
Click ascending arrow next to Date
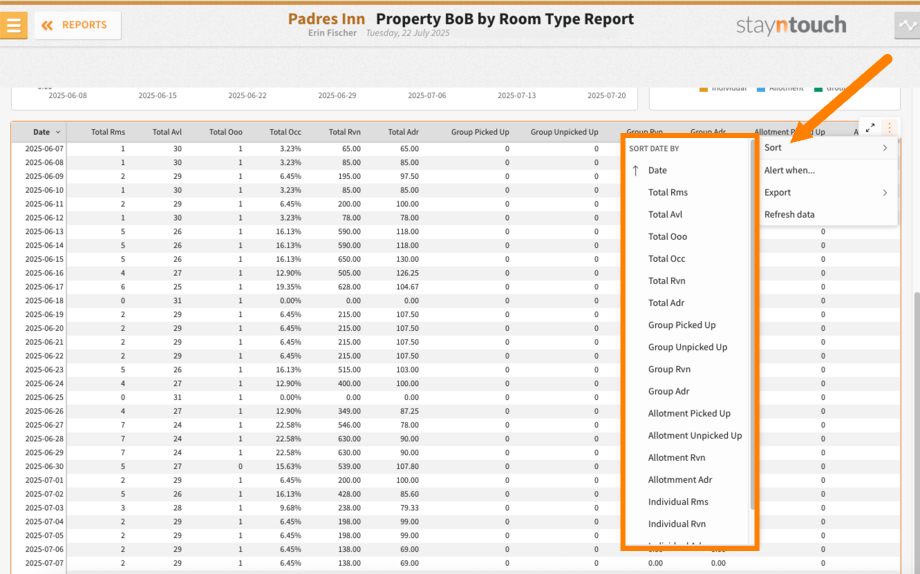(x=635, y=170)
